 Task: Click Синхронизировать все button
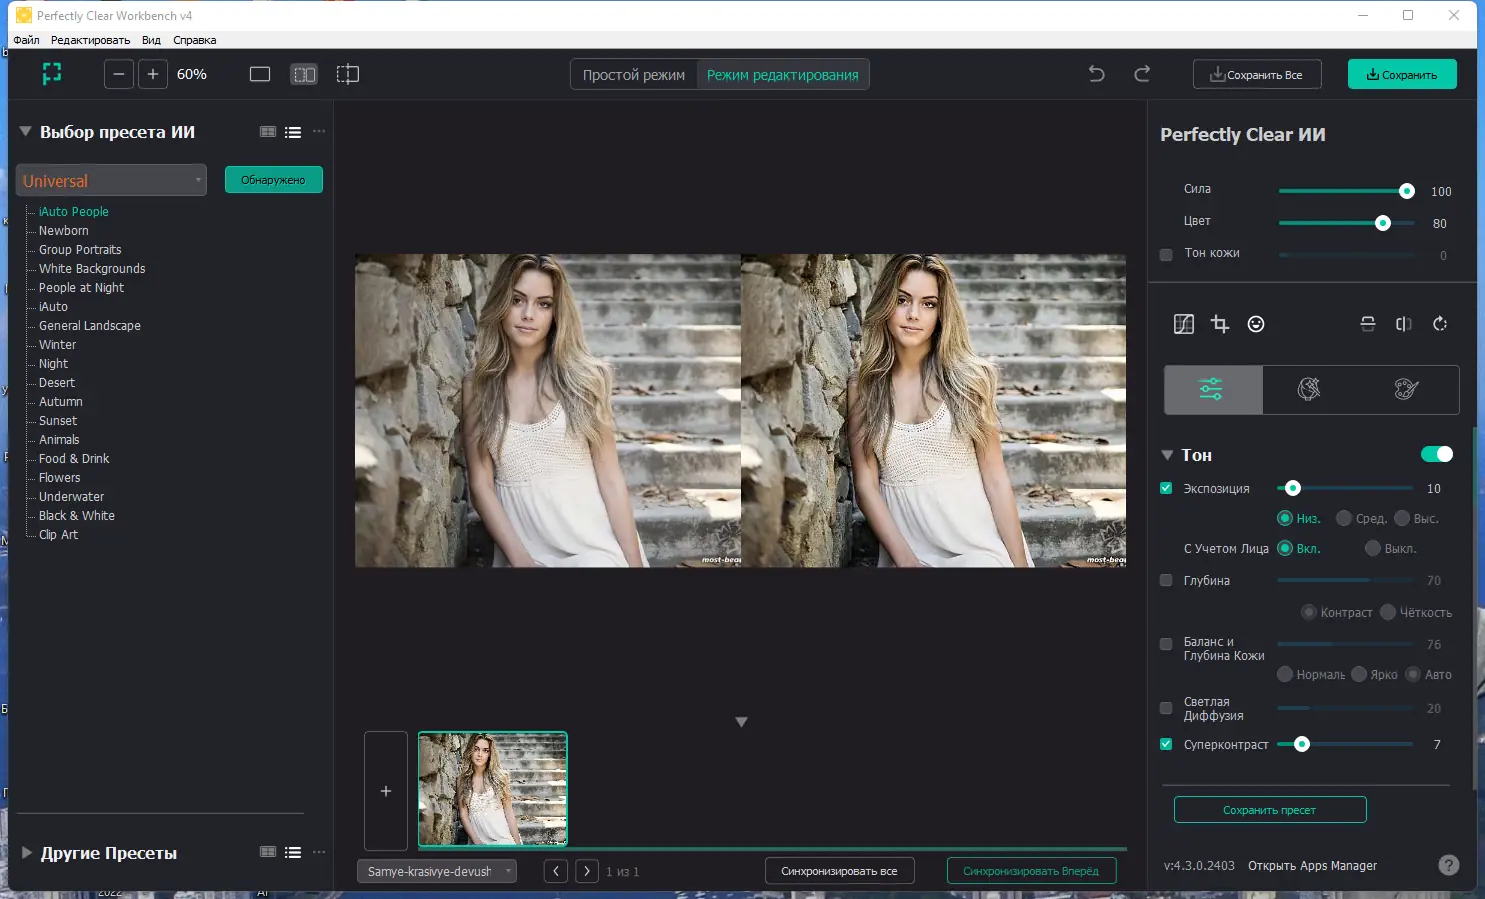(x=839, y=871)
